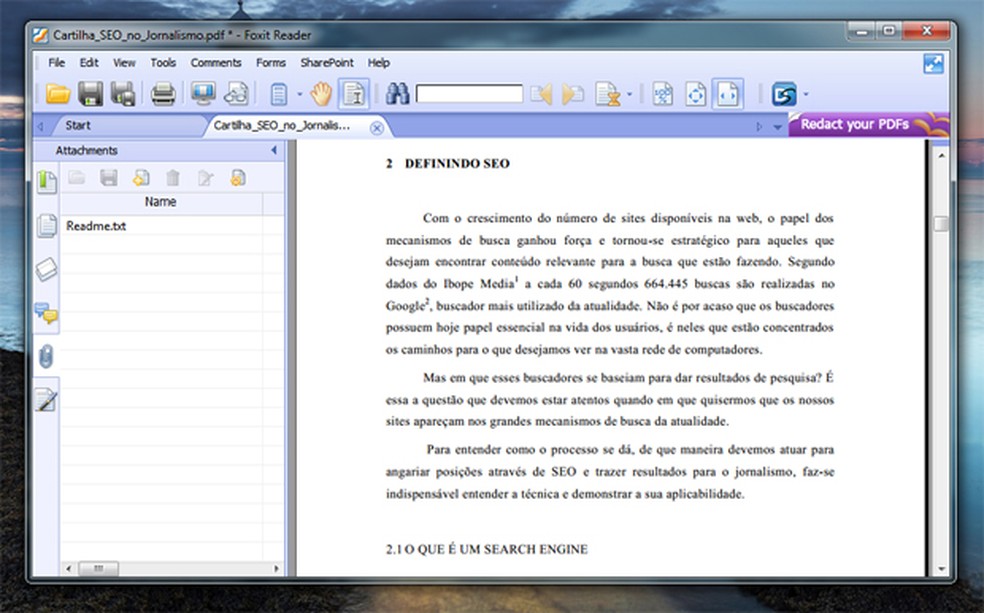Click the Fit Page icon
The height and width of the screenshot is (613, 984).
pyautogui.click(x=695, y=94)
